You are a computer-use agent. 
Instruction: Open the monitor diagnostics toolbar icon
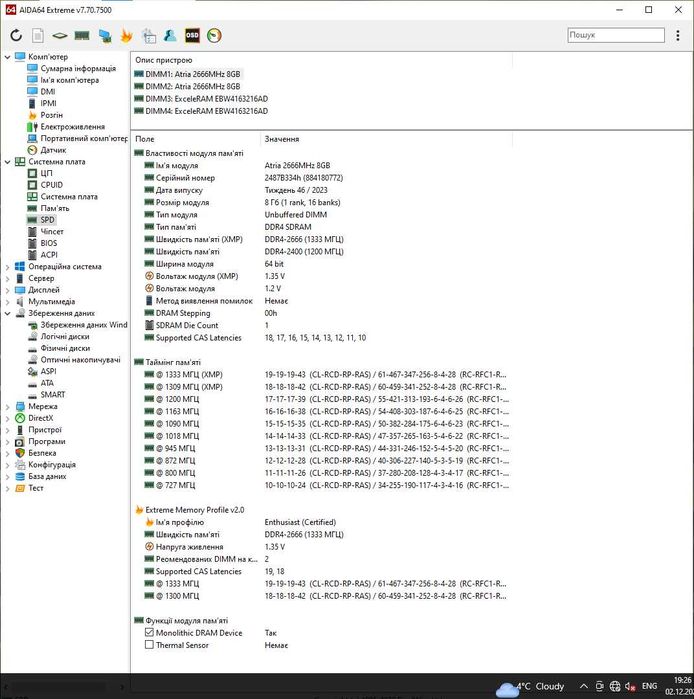148,36
